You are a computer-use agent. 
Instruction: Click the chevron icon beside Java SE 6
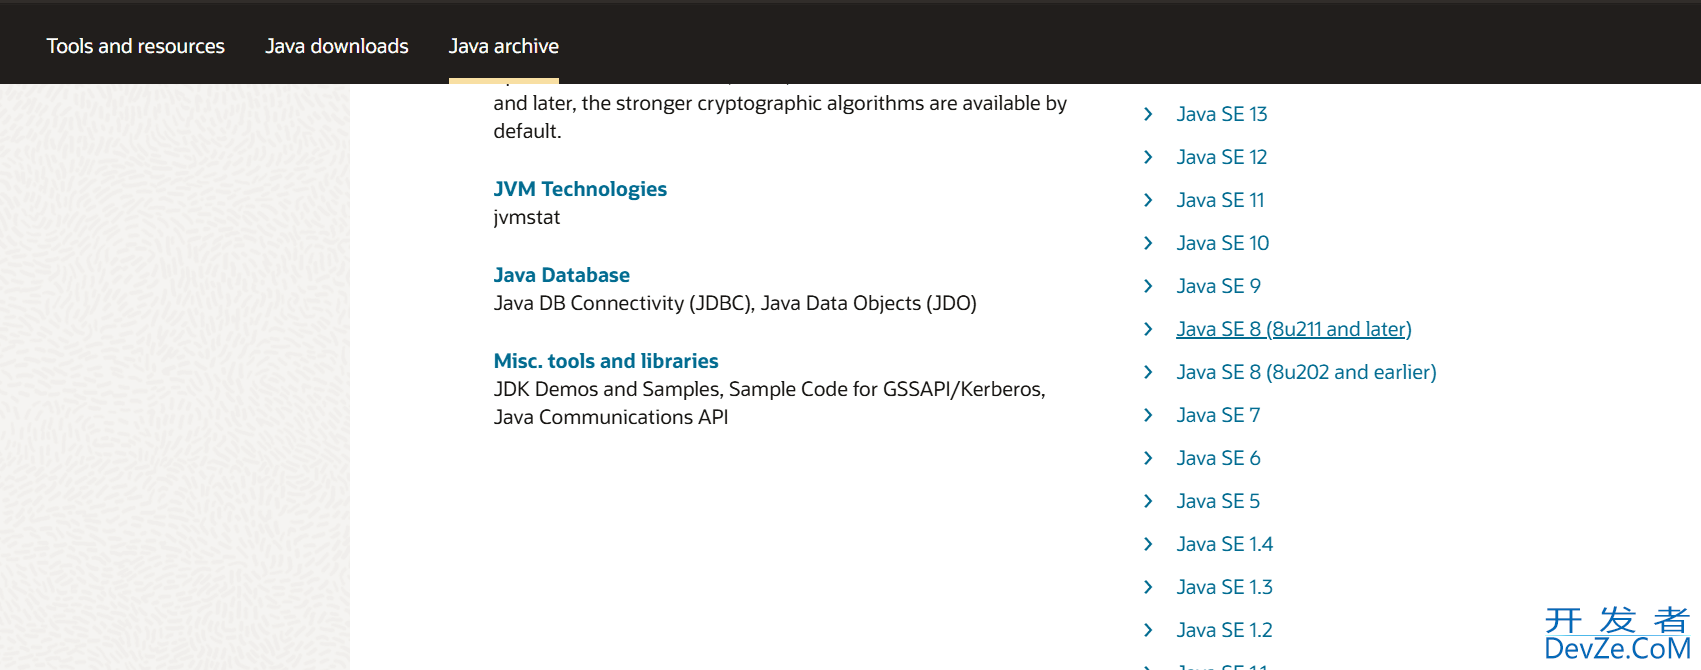(1148, 458)
